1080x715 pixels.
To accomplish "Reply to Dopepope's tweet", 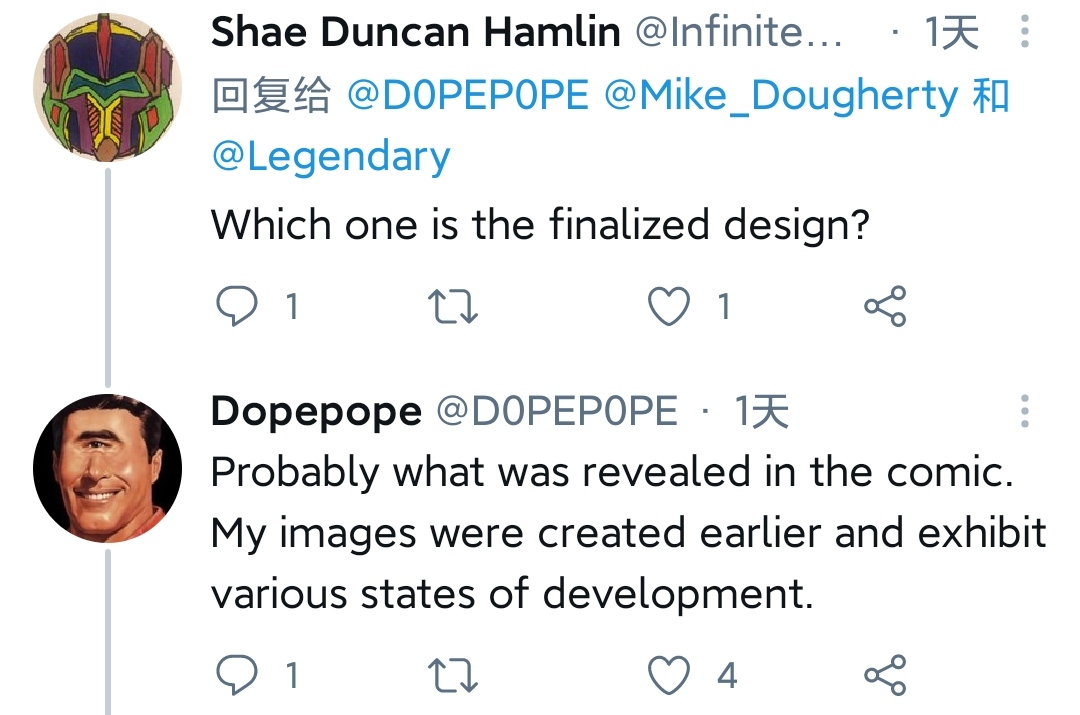I will 237,674.
